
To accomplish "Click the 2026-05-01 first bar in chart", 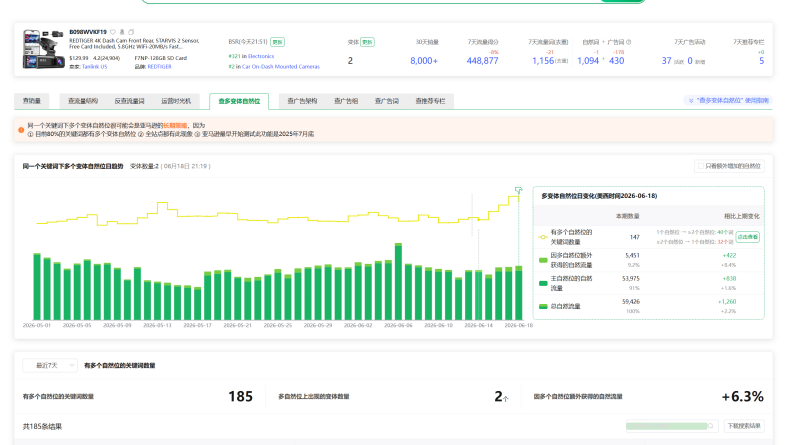I will (x=37, y=286).
